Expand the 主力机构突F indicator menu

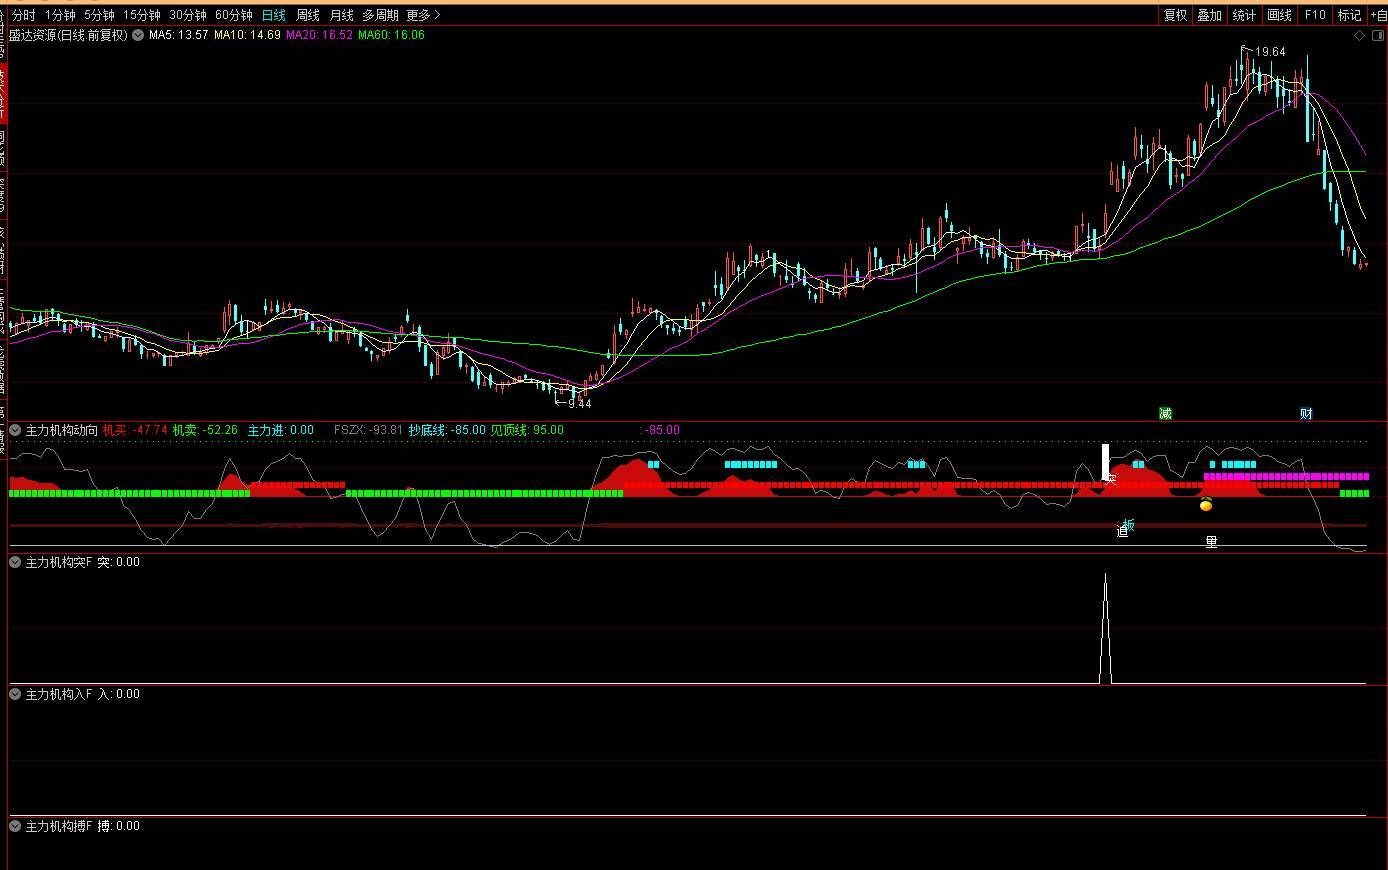pos(15,562)
